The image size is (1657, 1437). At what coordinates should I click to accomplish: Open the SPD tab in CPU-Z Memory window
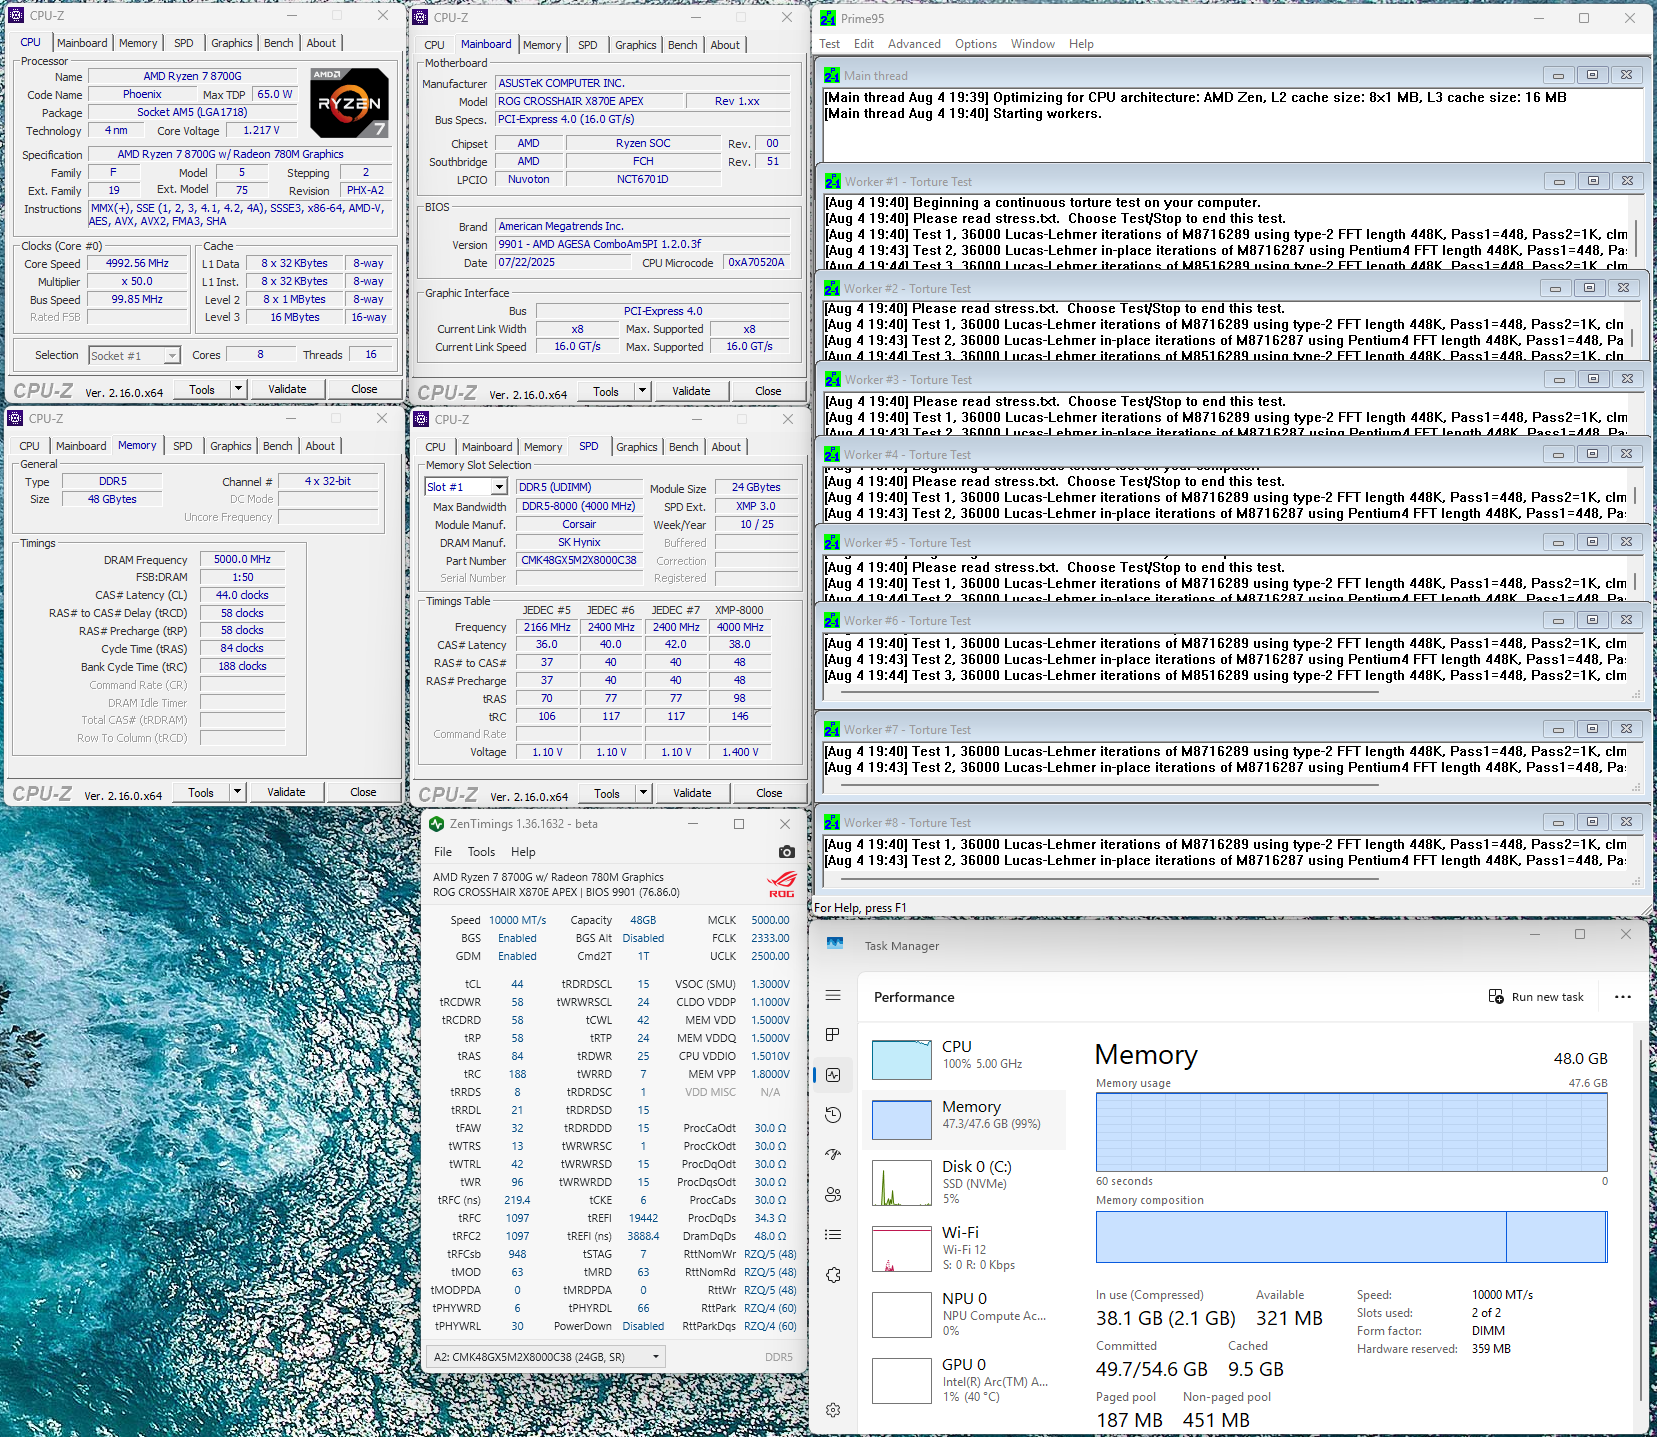click(x=183, y=446)
